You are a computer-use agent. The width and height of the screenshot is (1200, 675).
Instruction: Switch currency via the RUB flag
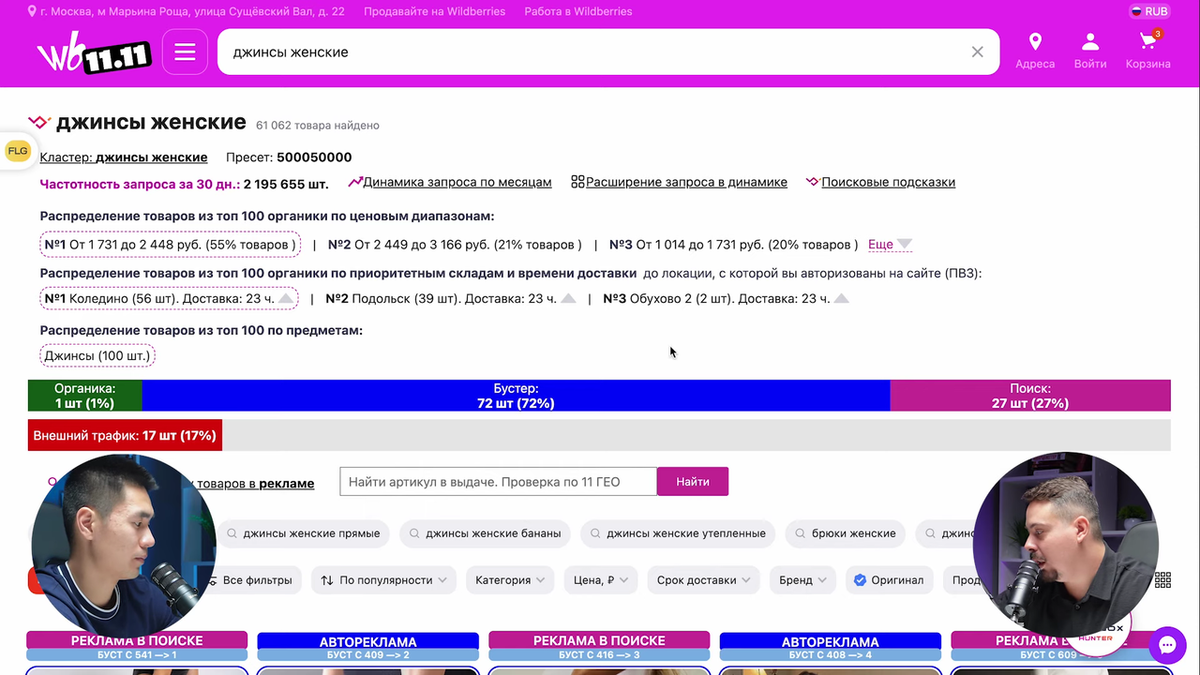1150,11
